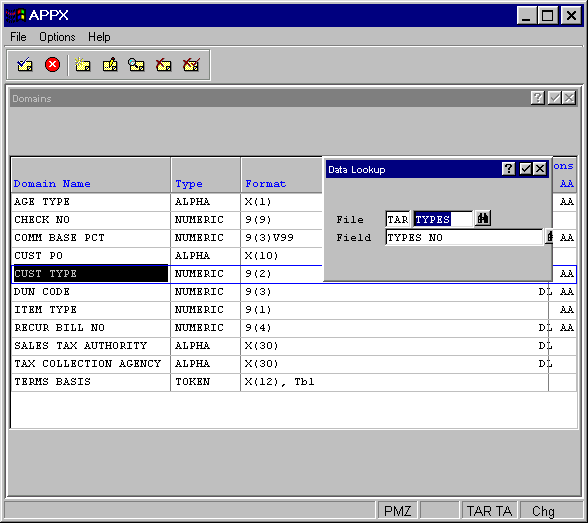Accept the Data Lookup dialog with checkmark
This screenshot has height=523, width=588.
[x=525, y=169]
